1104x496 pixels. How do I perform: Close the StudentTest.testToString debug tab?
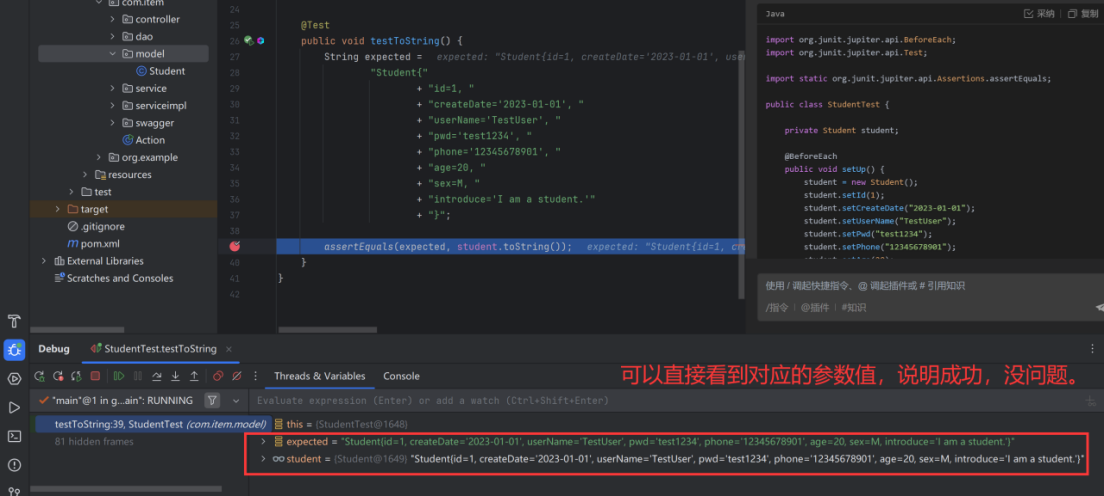(x=230, y=349)
